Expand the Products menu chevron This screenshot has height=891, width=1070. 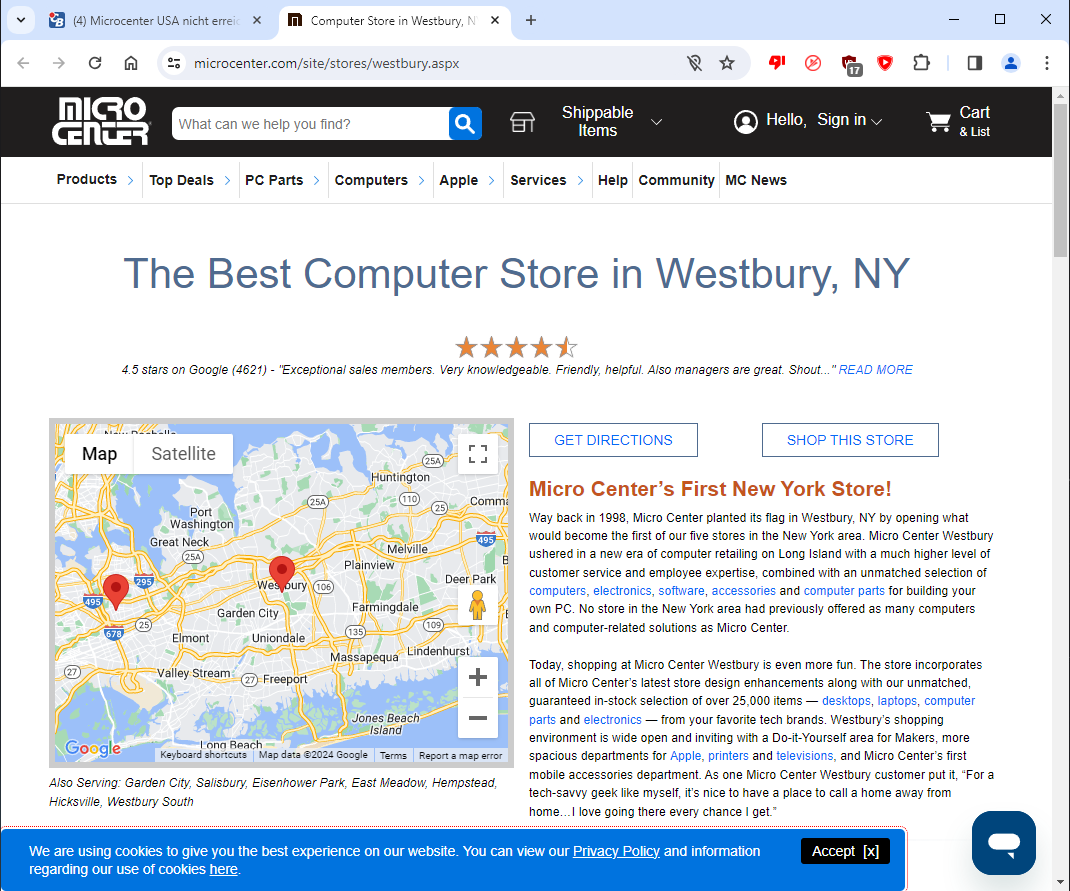point(130,180)
